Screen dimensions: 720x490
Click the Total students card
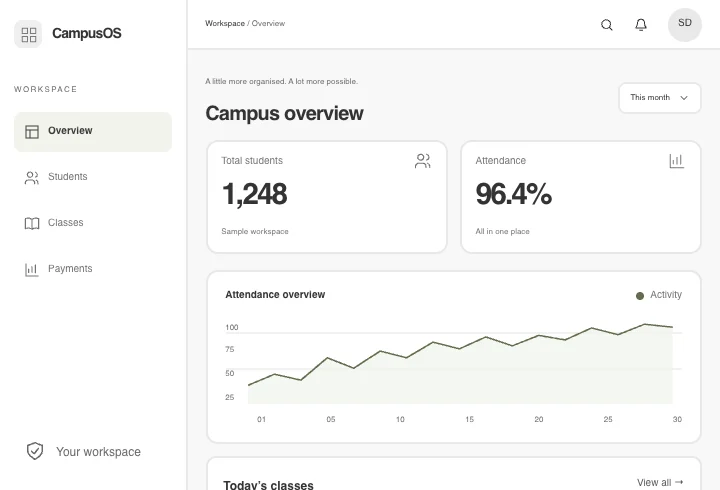(327, 197)
